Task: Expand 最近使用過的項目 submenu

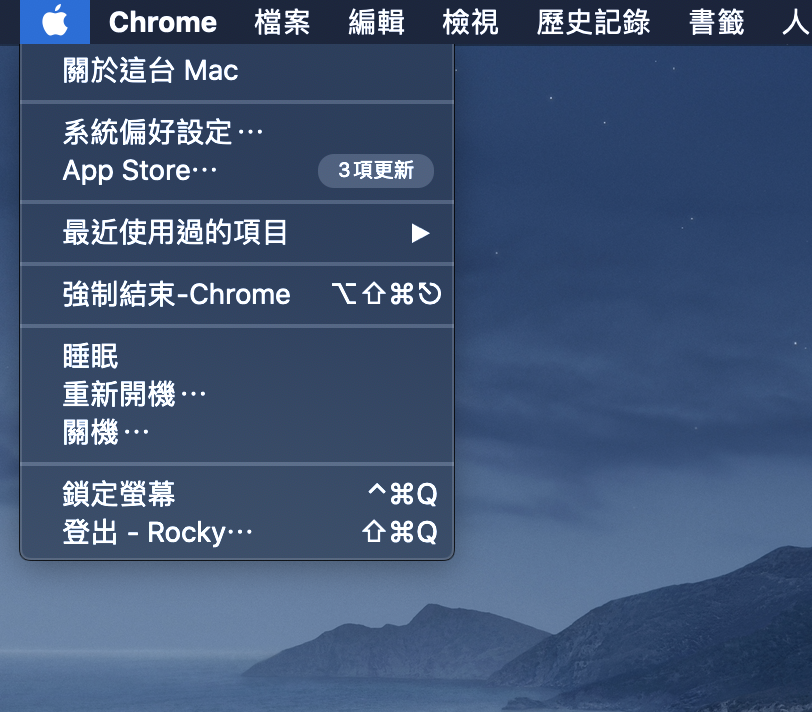Action: tap(175, 233)
